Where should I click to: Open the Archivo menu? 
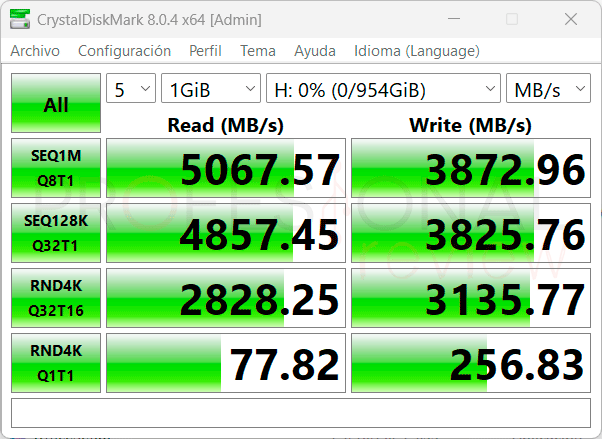coord(35,51)
